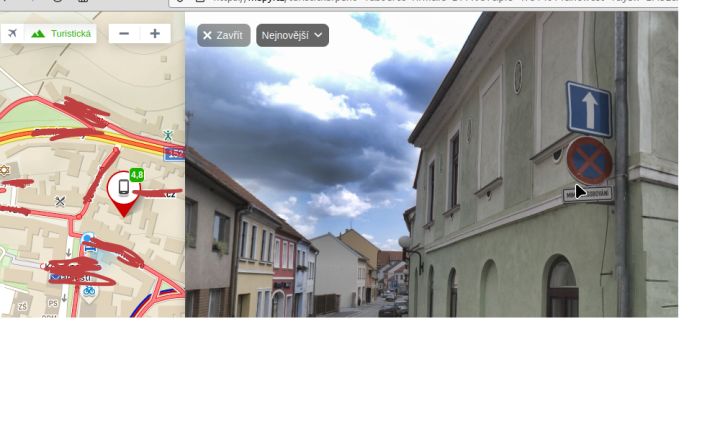Select the sun-shaped landmark icon on map edge

(4, 170)
